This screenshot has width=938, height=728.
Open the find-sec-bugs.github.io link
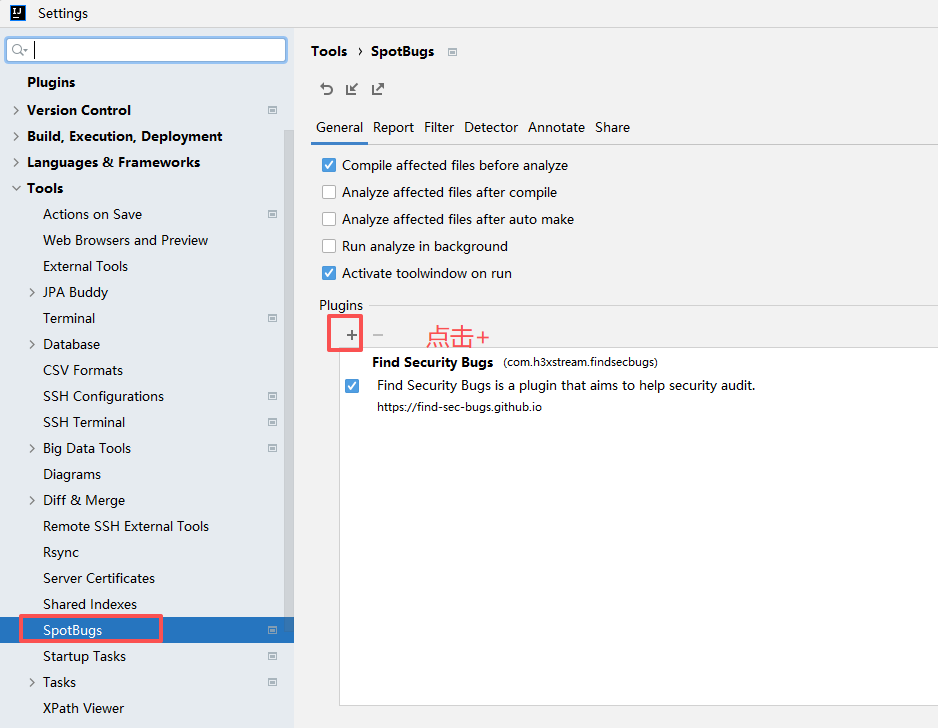459,407
